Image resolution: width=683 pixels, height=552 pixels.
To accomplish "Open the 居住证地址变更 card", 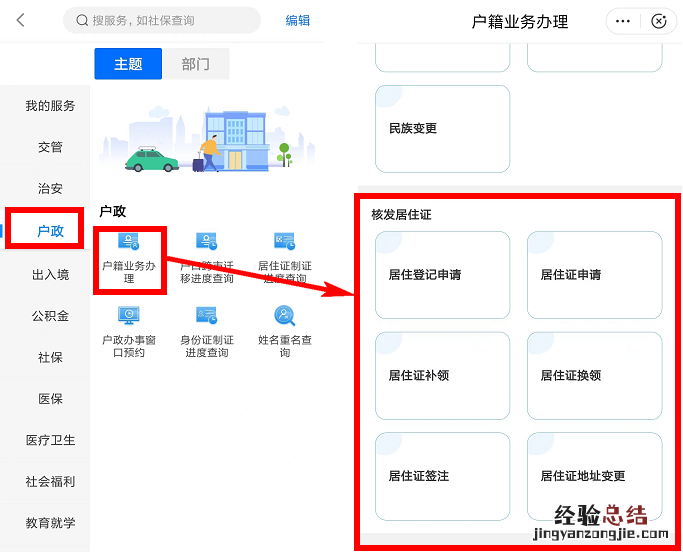I will [x=595, y=476].
